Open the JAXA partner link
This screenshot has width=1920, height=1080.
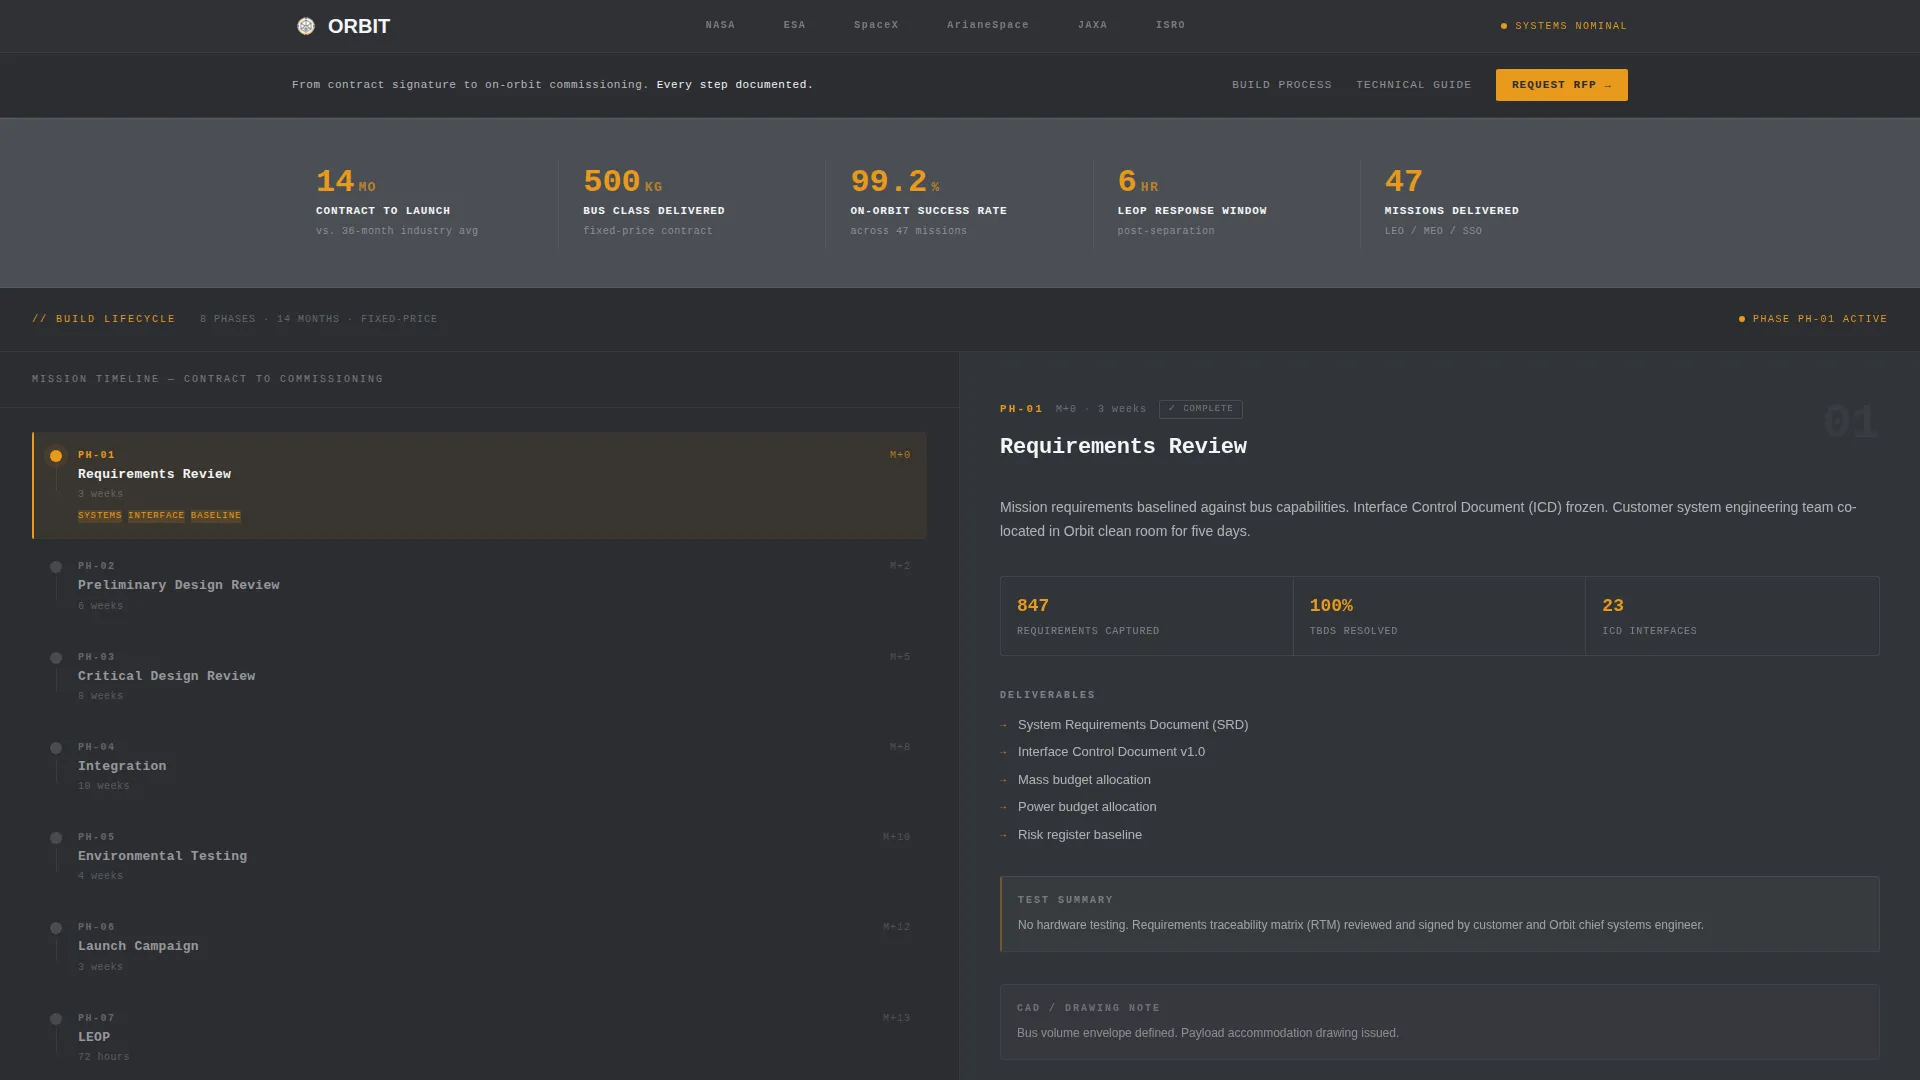[1092, 25]
